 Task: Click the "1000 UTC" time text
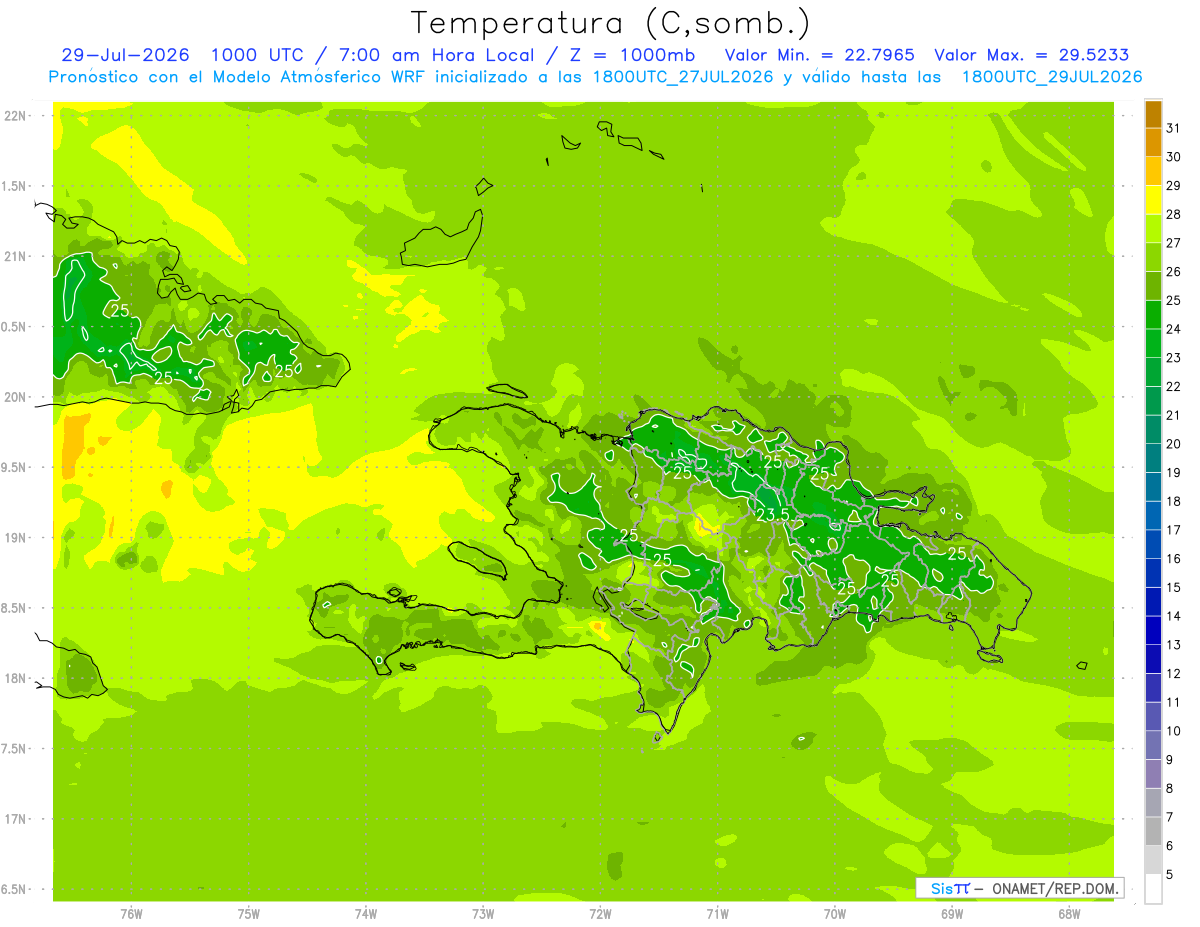click(260, 55)
